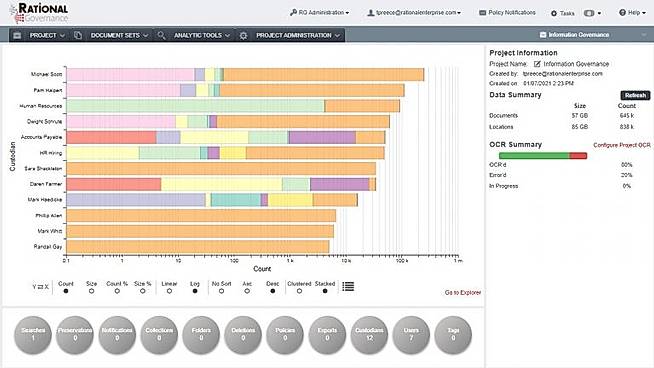Open the user account email dropdown
Image resolution: width=654 pixels, height=368 pixels.
(x=414, y=13)
